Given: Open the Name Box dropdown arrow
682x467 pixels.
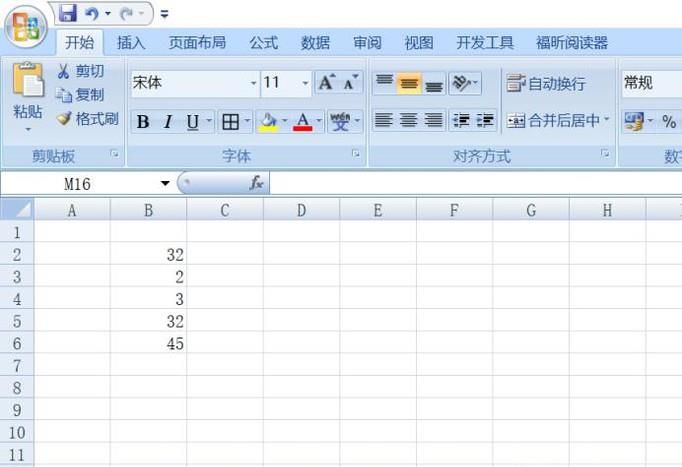Looking at the screenshot, I should coord(165,183).
